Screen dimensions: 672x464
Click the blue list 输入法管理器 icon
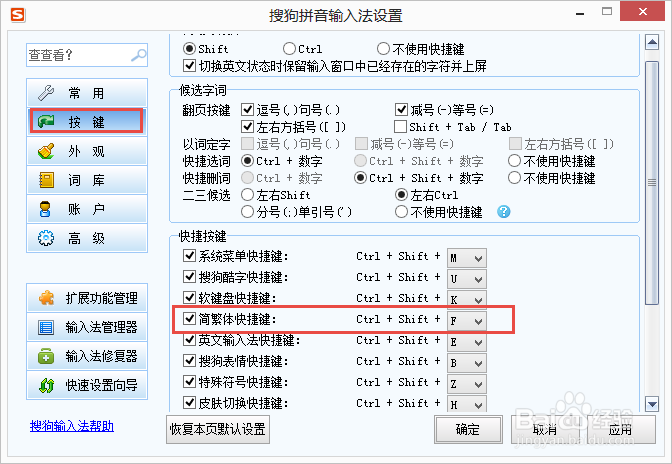click(x=46, y=327)
